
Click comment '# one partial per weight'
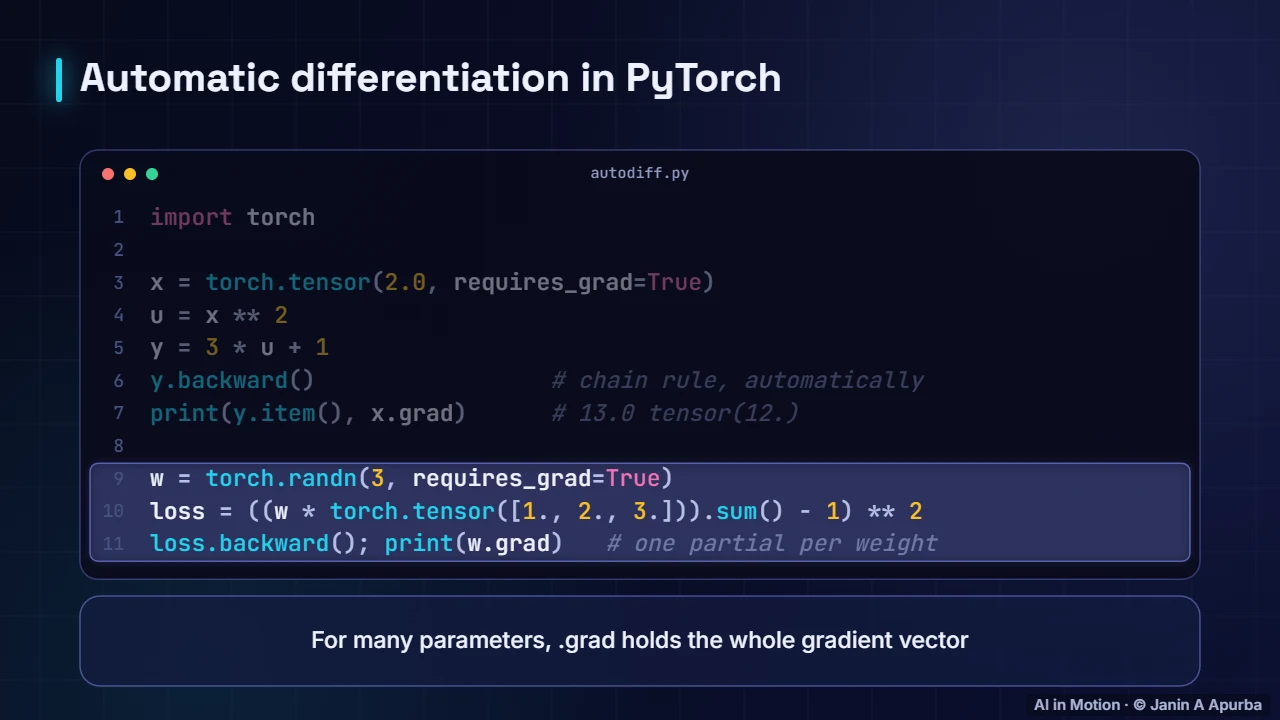[772, 543]
